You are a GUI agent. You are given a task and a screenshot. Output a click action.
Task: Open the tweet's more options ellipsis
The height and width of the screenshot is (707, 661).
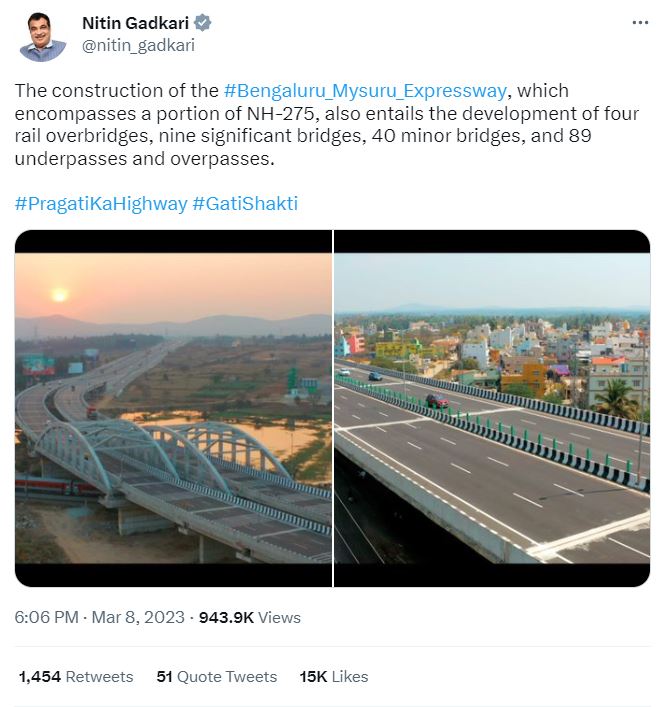[x=637, y=22]
